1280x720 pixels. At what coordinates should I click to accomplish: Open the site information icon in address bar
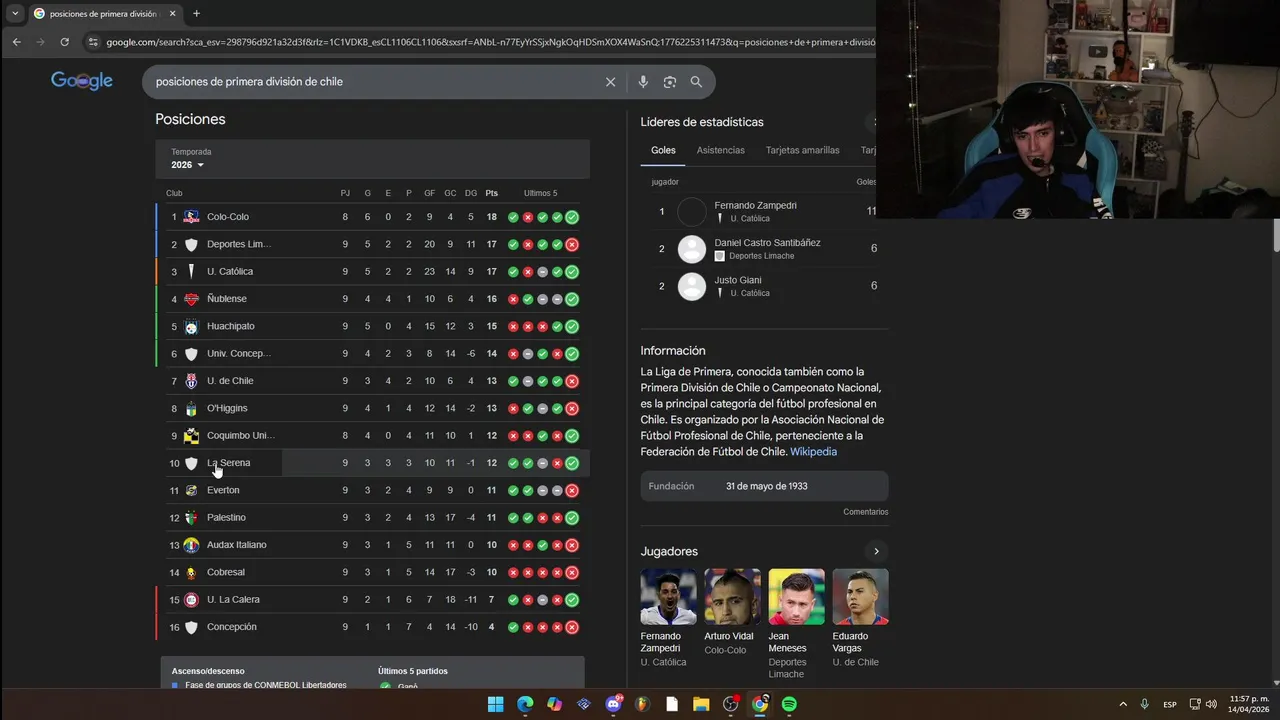tap(94, 42)
